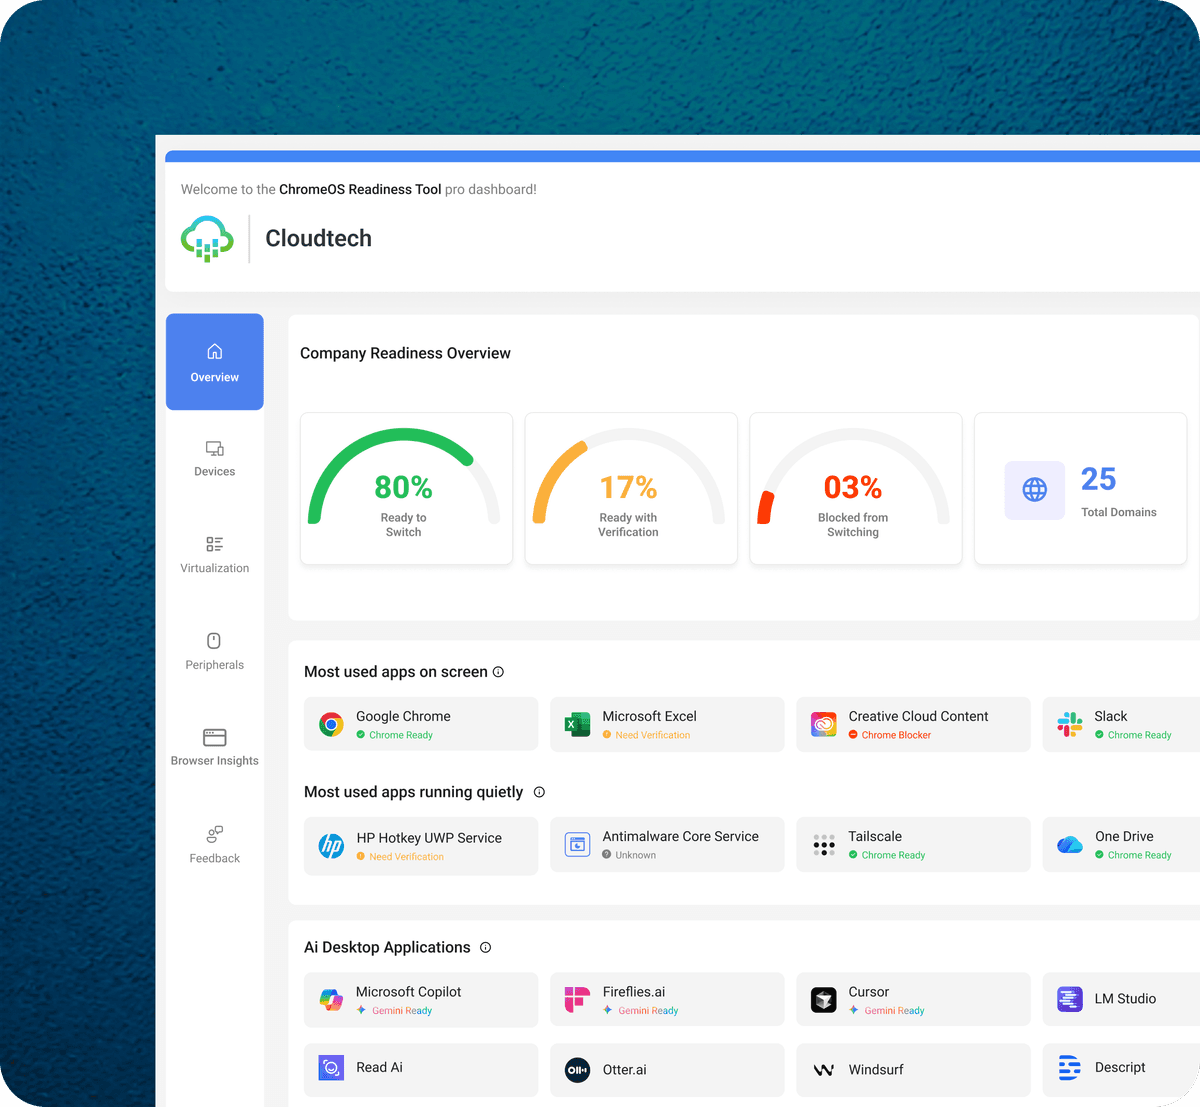Image resolution: width=1200 pixels, height=1107 pixels.
Task: Go to Devices in the sidebar
Action: [215, 459]
